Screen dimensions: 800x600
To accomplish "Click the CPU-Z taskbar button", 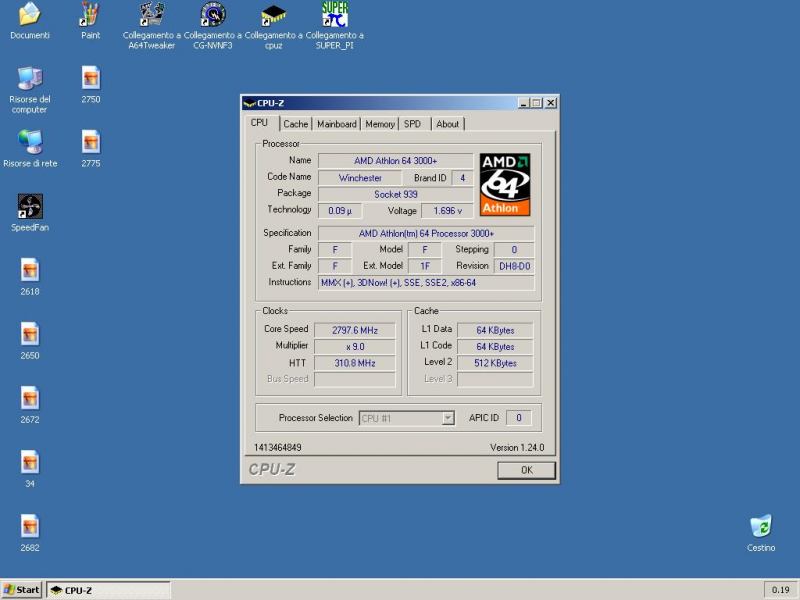I will pyautogui.click(x=108, y=590).
